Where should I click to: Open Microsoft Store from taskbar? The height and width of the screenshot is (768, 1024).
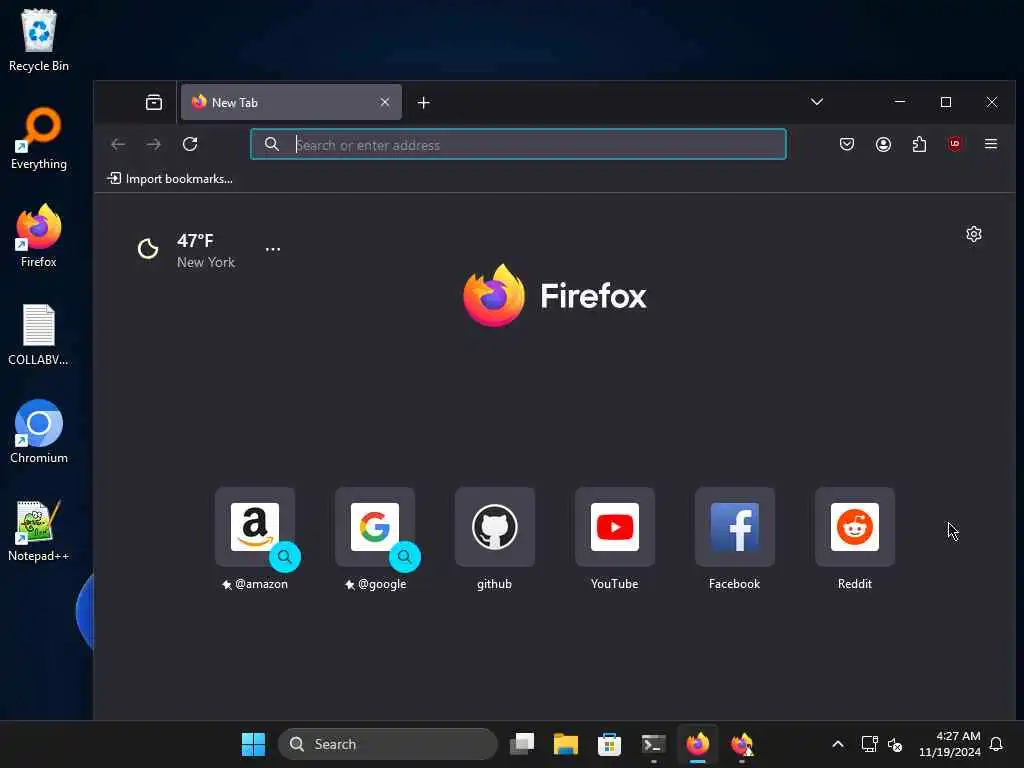tap(609, 744)
